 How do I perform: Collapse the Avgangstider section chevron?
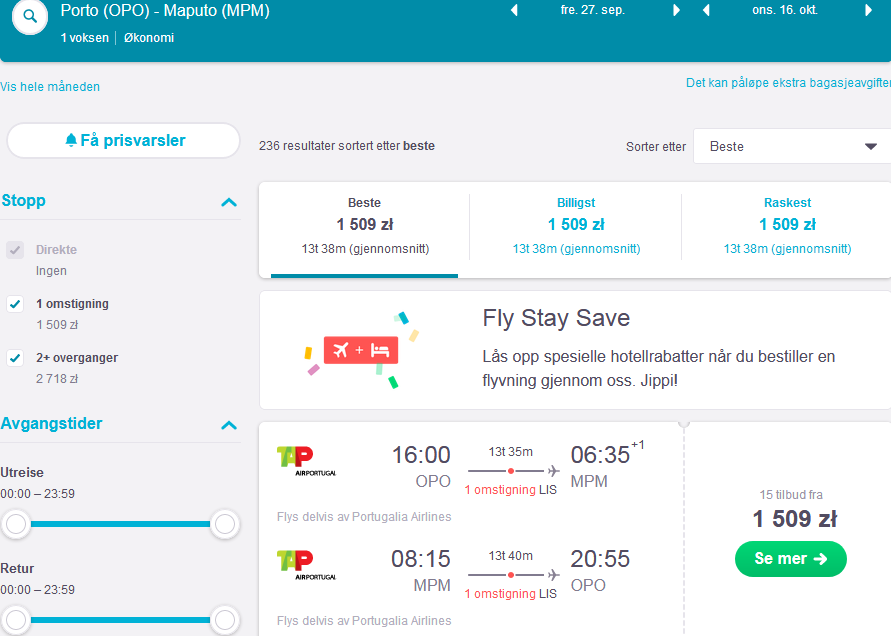pyautogui.click(x=229, y=425)
